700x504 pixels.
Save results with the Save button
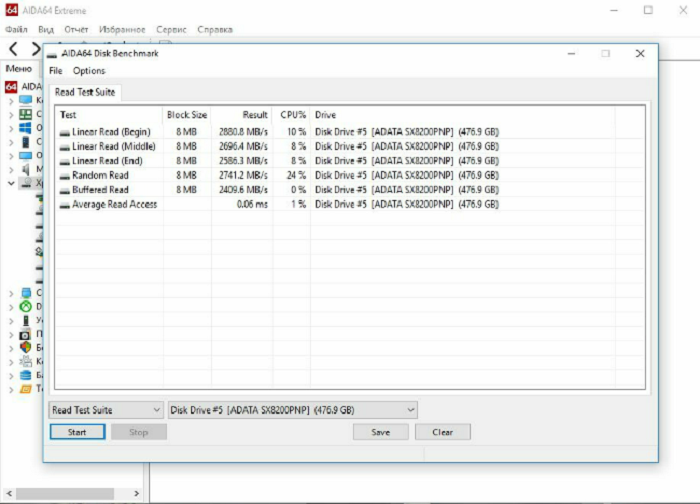pyautogui.click(x=380, y=432)
